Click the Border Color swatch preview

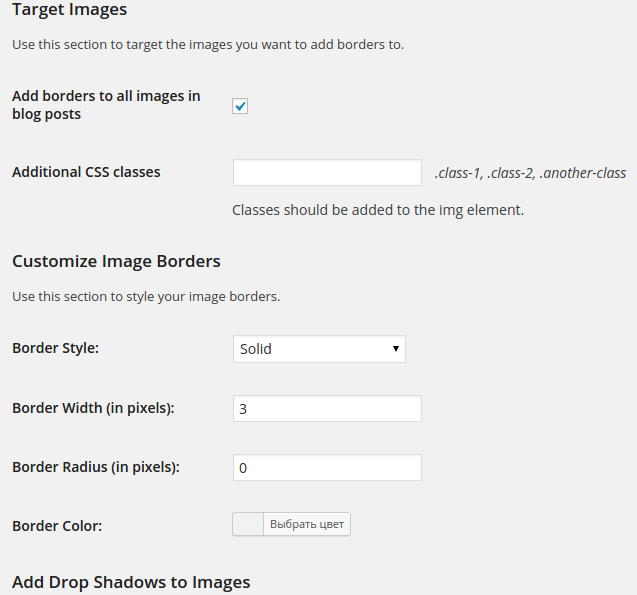coord(248,524)
